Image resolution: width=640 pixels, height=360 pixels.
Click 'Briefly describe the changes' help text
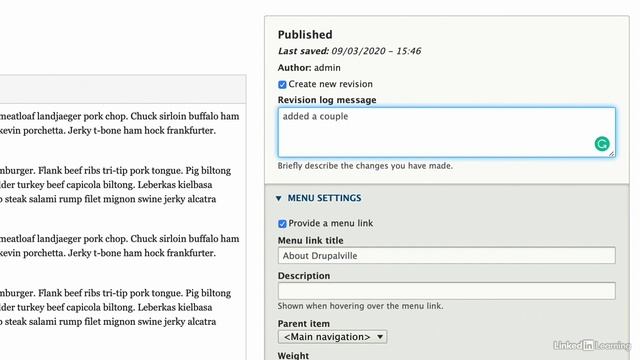coord(365,166)
